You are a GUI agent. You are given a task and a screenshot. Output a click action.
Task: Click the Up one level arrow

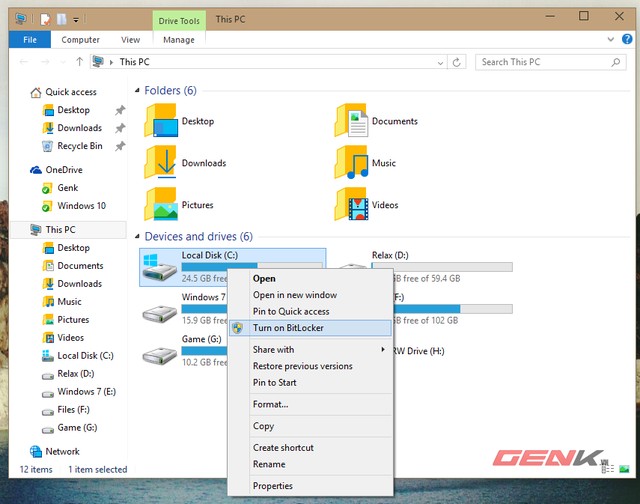point(79,62)
